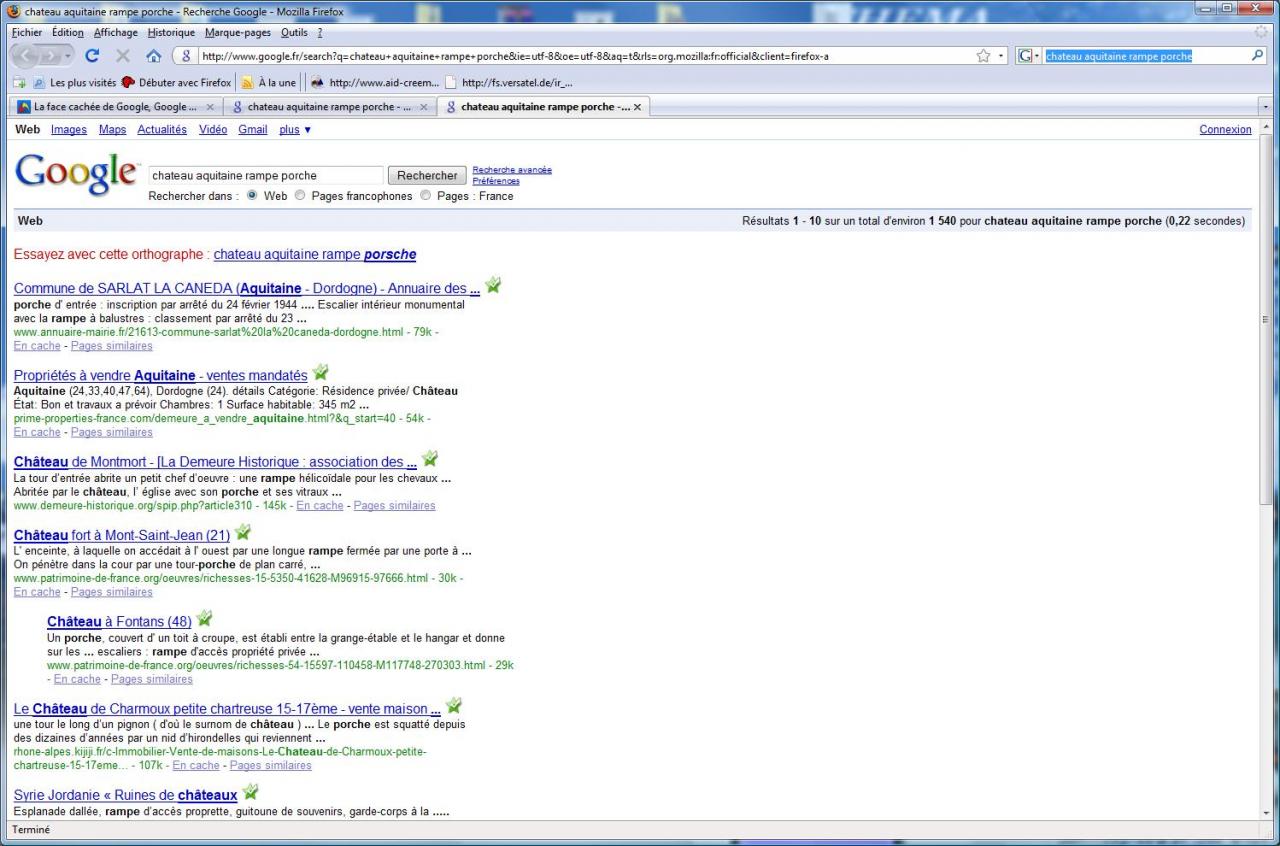Open the Affichage menu

click(x=116, y=32)
